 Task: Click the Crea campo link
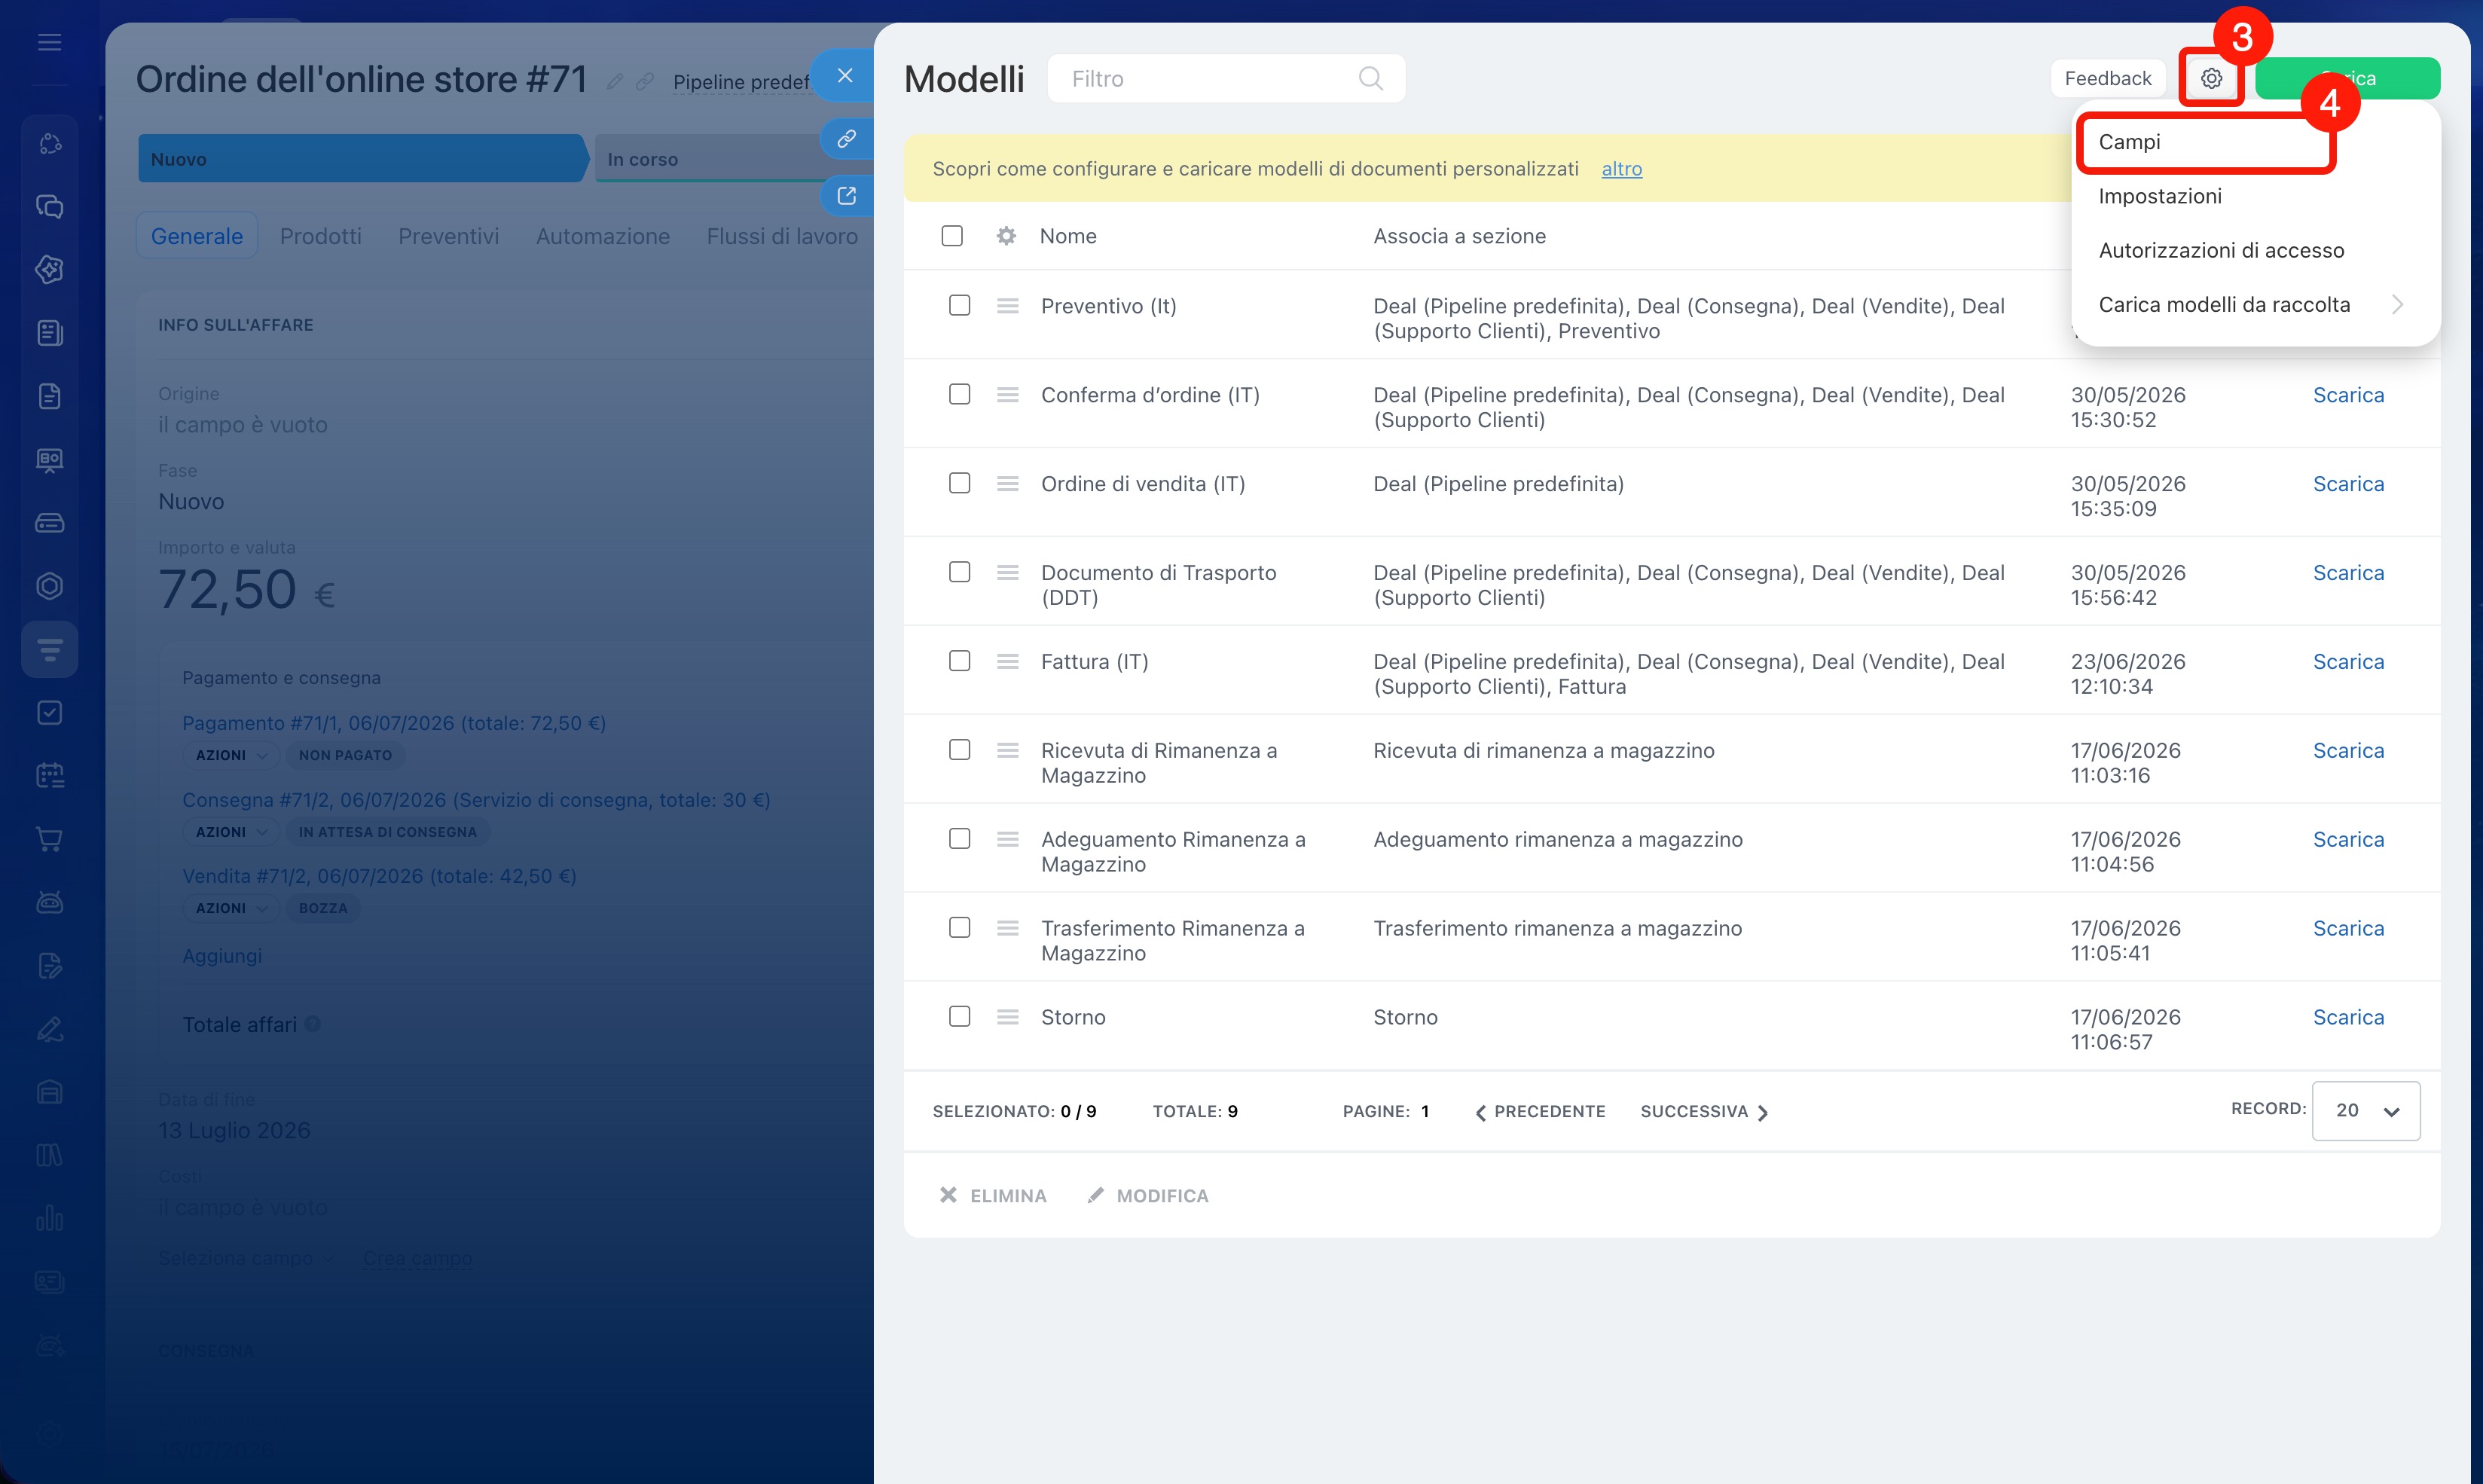[417, 1258]
